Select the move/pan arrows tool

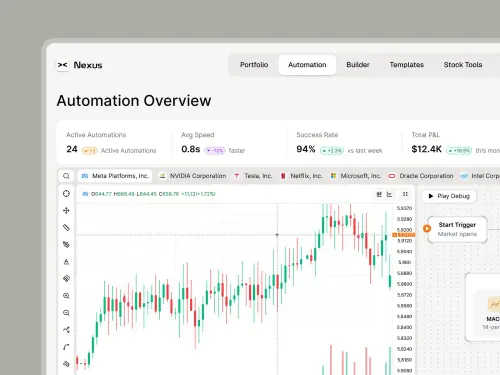(66, 211)
